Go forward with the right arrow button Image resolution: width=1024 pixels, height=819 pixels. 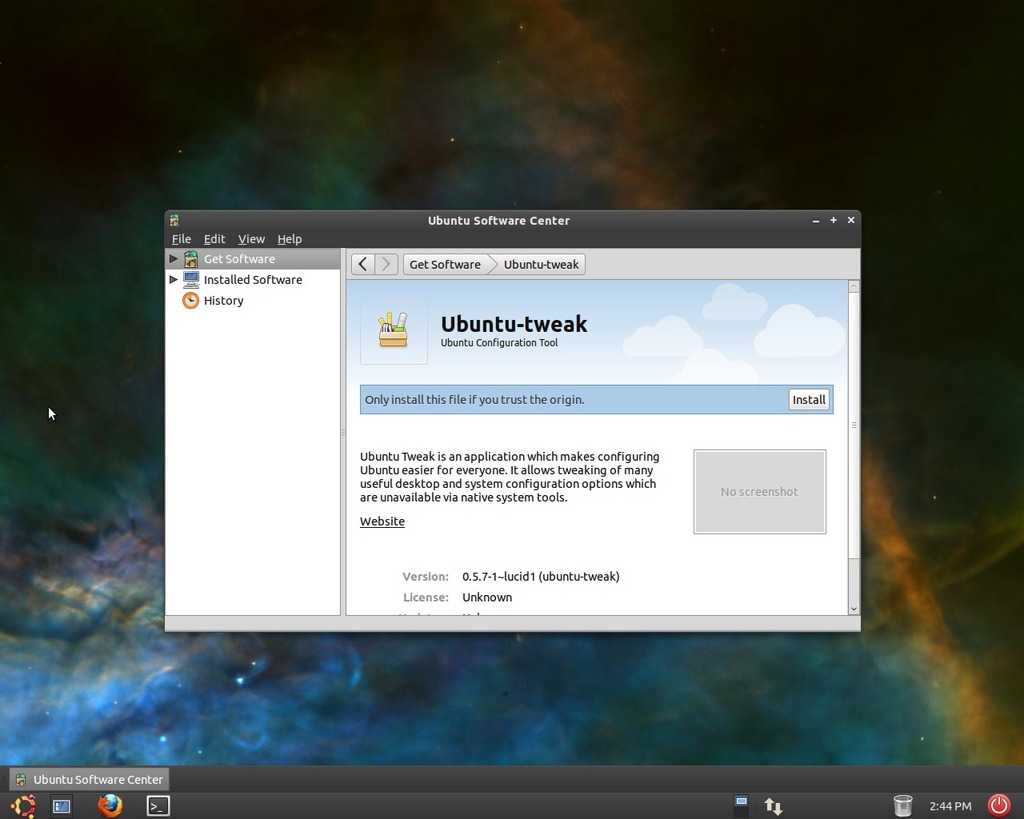387,265
